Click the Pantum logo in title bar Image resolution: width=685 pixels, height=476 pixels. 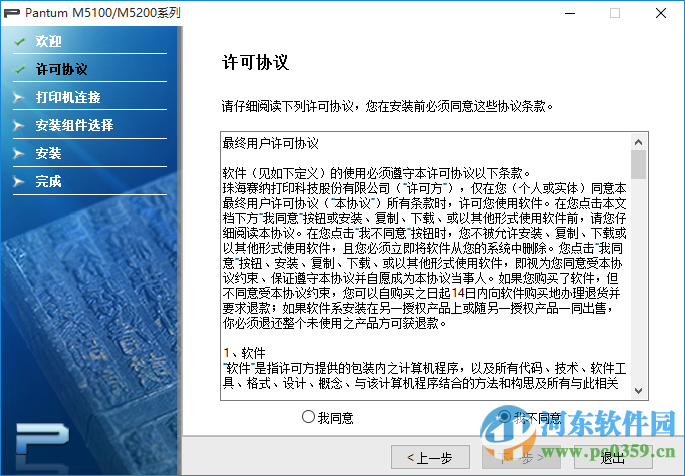coord(12,13)
